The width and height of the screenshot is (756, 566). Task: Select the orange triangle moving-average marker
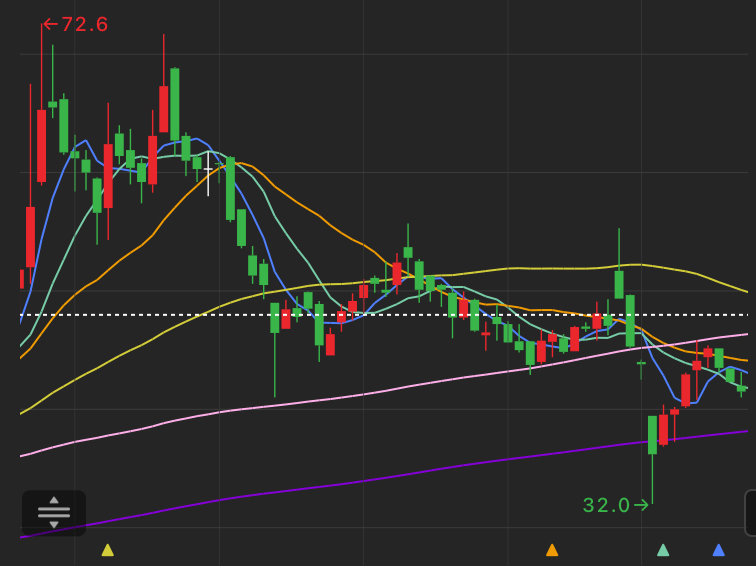pos(552,550)
